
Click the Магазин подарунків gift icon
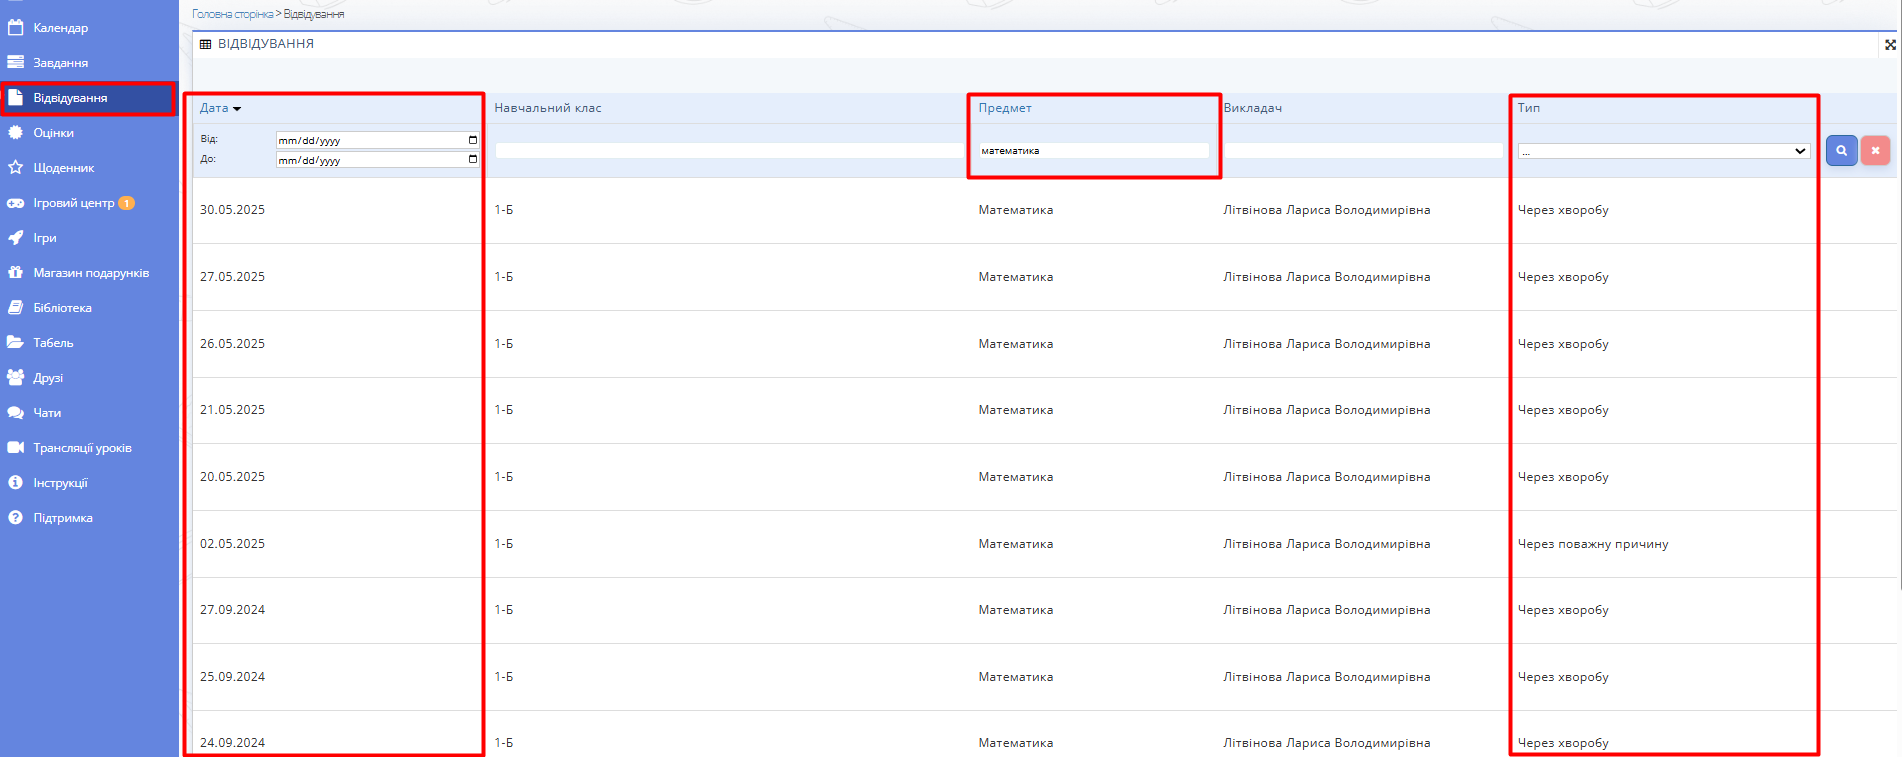pos(16,273)
